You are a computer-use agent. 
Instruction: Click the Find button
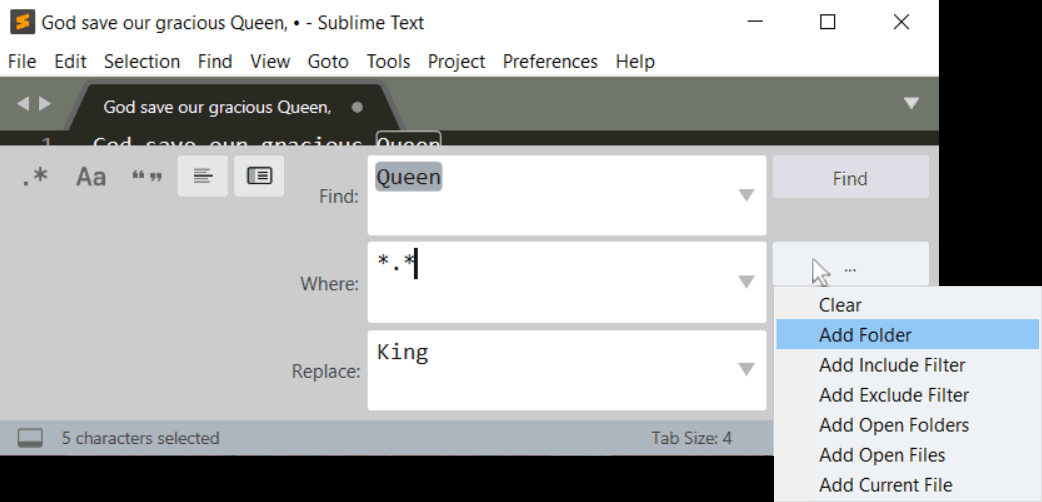point(851,177)
